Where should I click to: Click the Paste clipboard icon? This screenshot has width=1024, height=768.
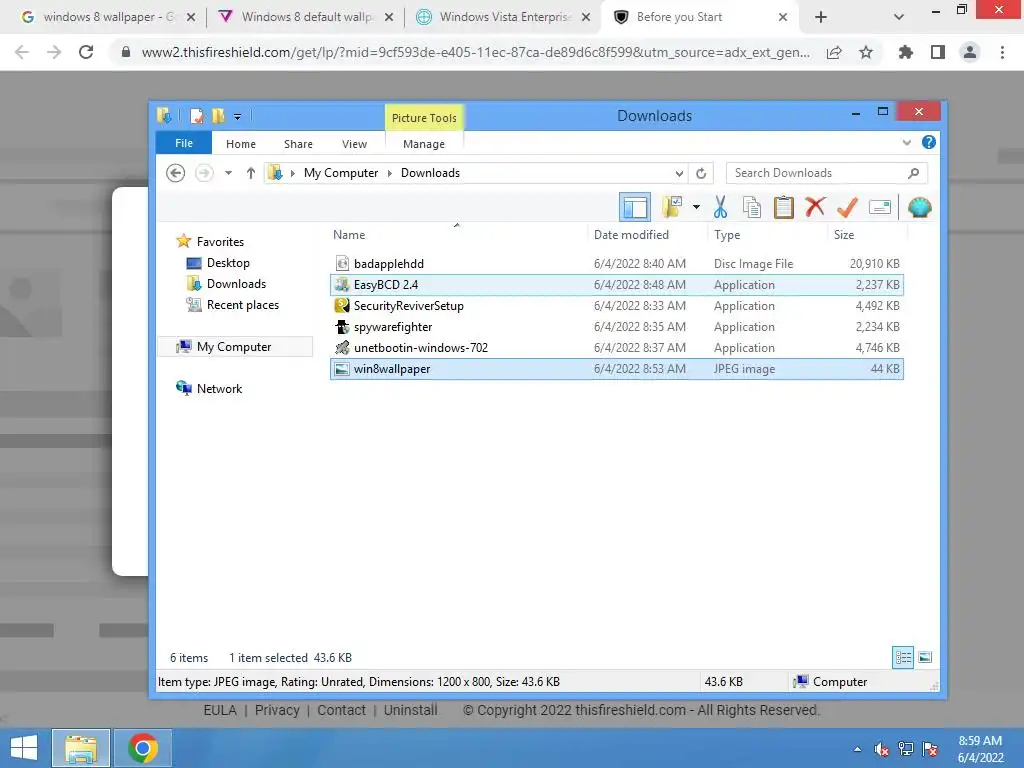[x=784, y=208]
